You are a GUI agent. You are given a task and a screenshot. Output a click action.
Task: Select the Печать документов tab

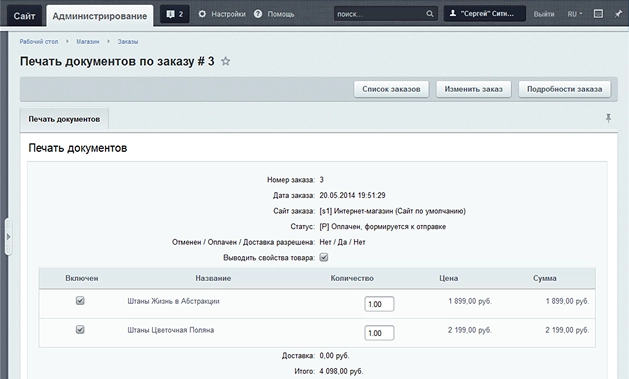point(64,119)
